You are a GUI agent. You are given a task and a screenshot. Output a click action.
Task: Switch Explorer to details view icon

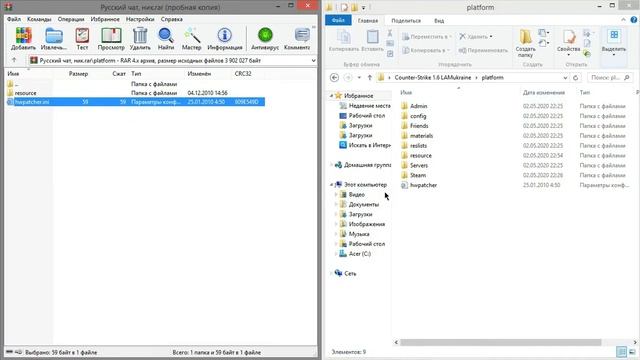[x=621, y=352]
